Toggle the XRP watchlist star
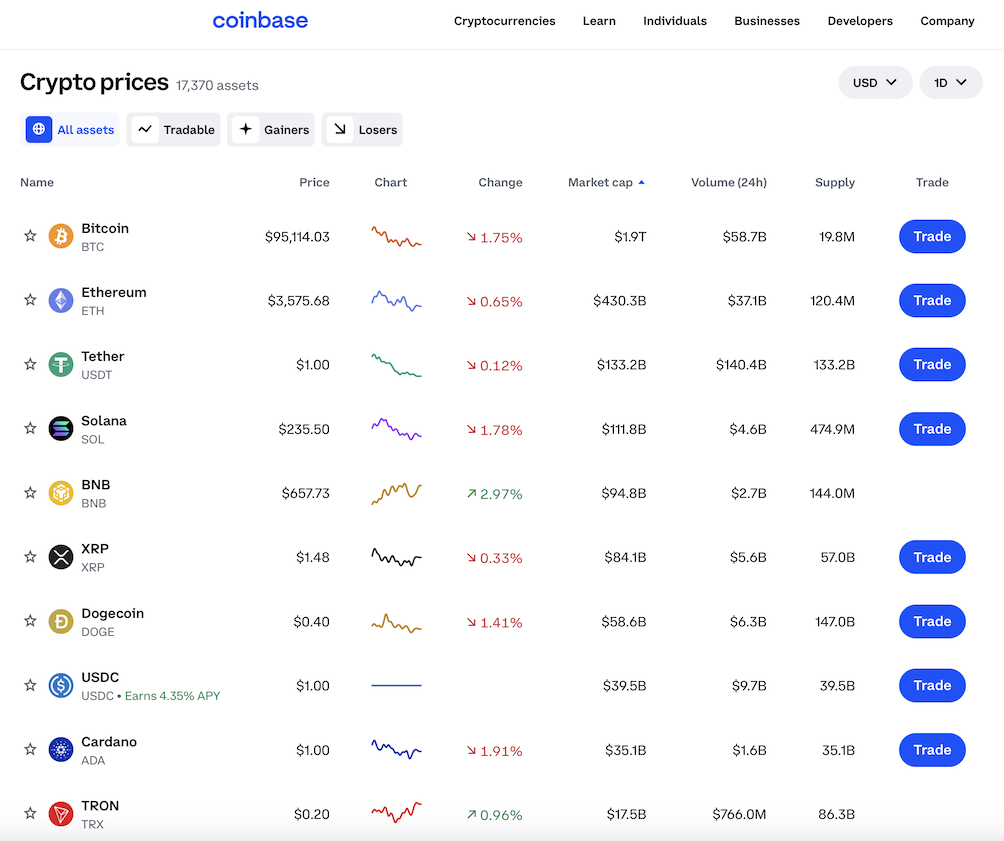 (x=30, y=557)
